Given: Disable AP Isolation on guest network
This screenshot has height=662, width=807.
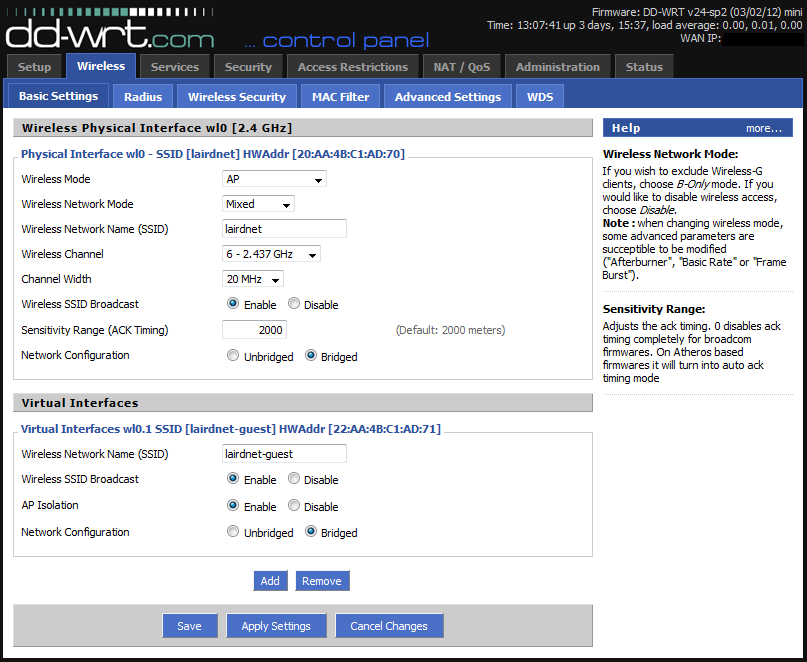Looking at the screenshot, I should coord(294,506).
